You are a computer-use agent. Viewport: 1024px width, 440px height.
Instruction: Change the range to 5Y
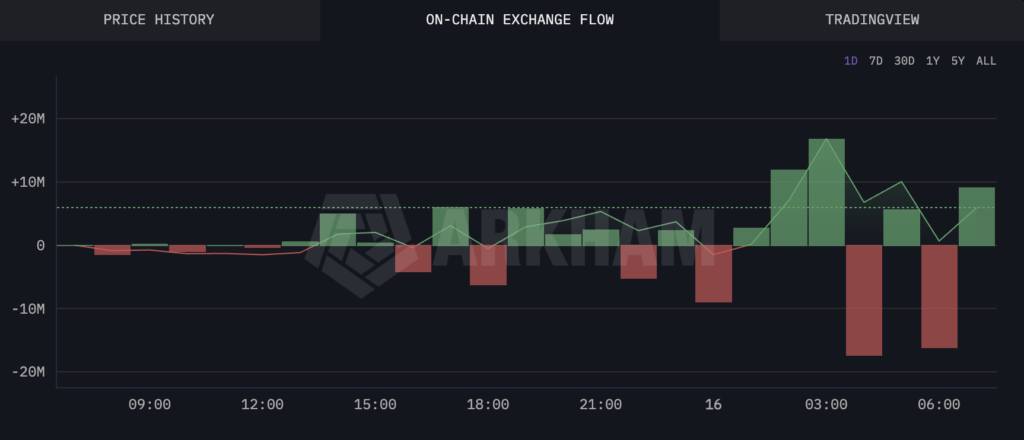click(957, 61)
